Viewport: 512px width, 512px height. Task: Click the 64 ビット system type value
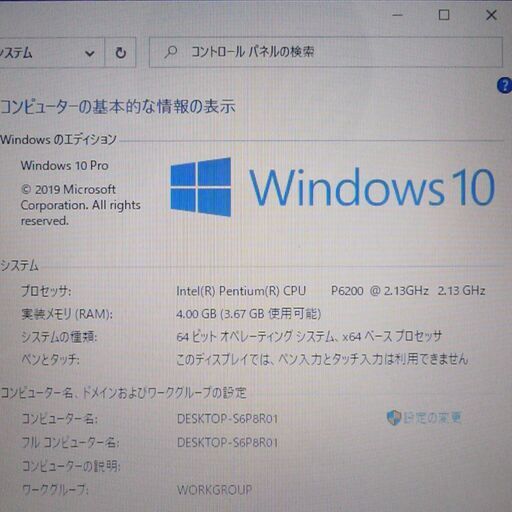coord(309,336)
